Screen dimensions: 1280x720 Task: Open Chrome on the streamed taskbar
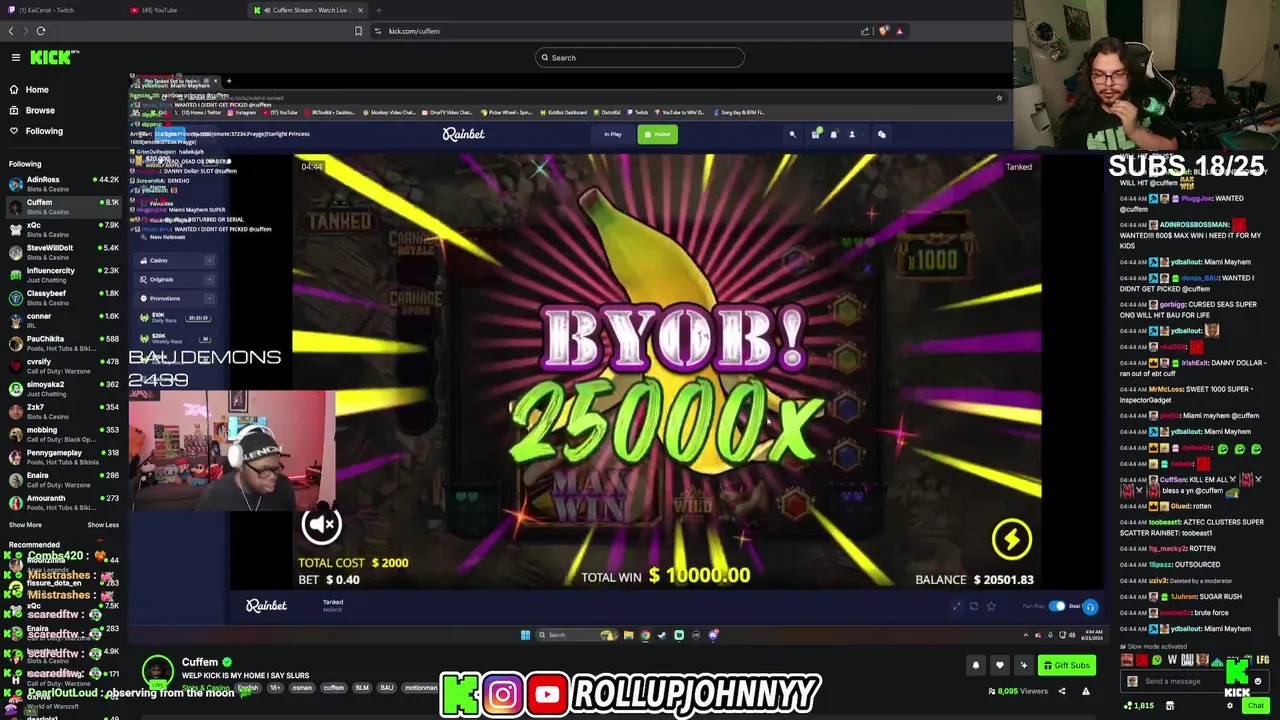(x=645, y=635)
